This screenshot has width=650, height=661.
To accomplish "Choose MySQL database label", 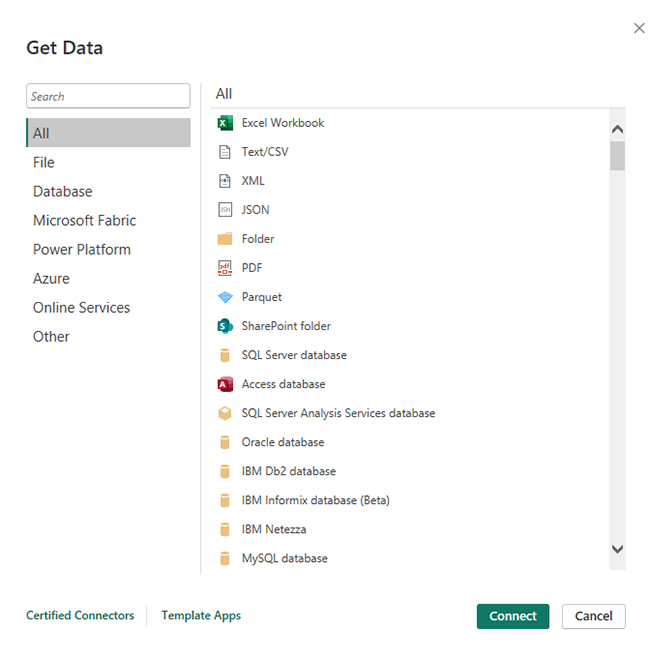I will tap(284, 558).
